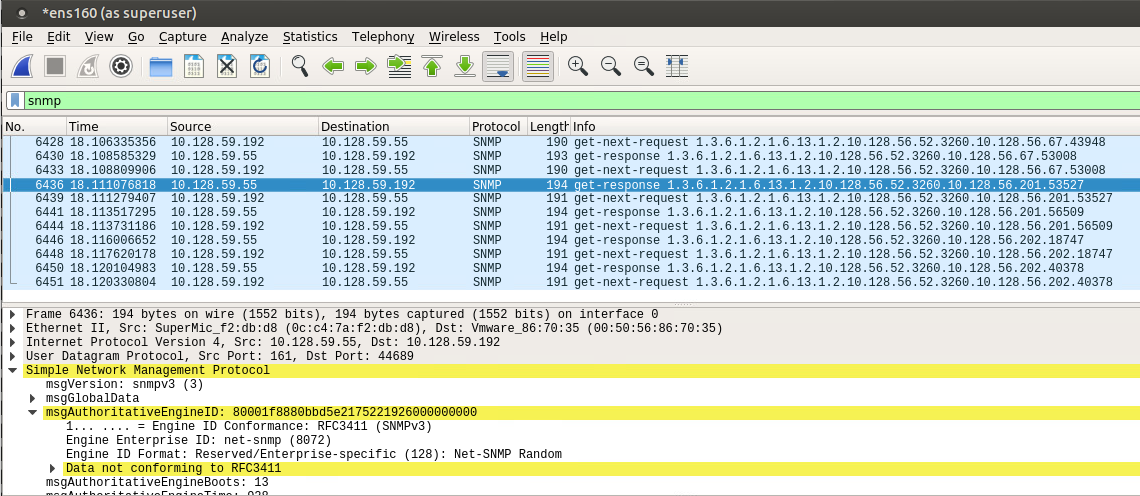The width and height of the screenshot is (1140, 496).
Task: Find a packet with magnifier icon
Action: 300,66
